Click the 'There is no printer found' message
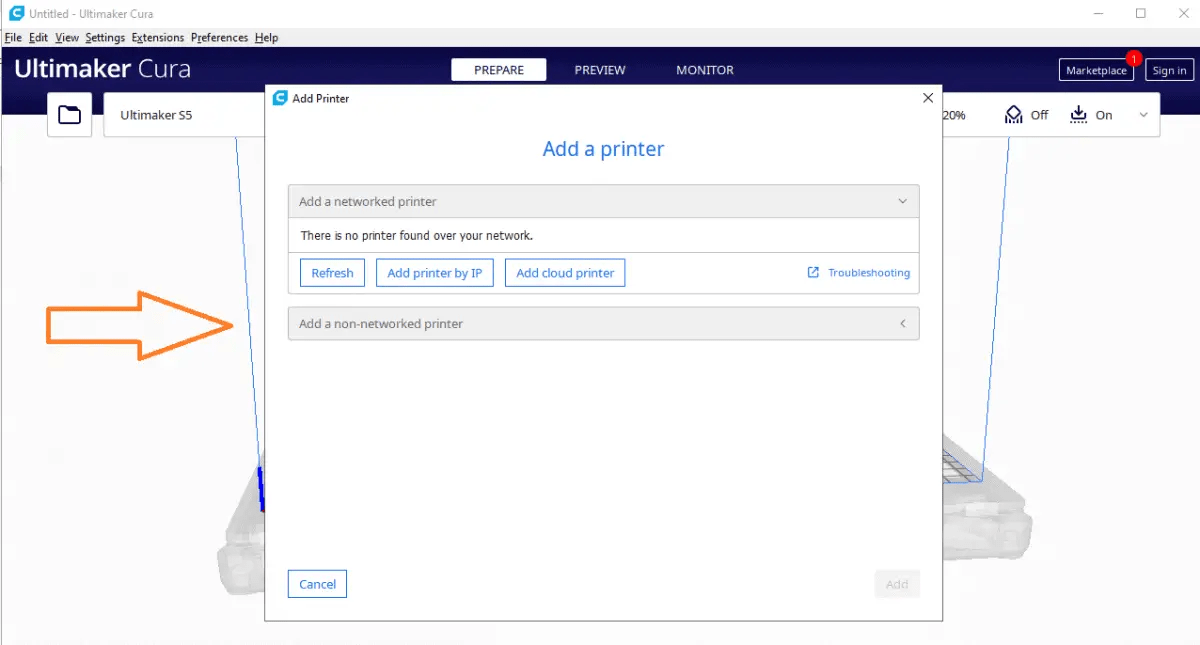The width and height of the screenshot is (1200, 645). 417,236
